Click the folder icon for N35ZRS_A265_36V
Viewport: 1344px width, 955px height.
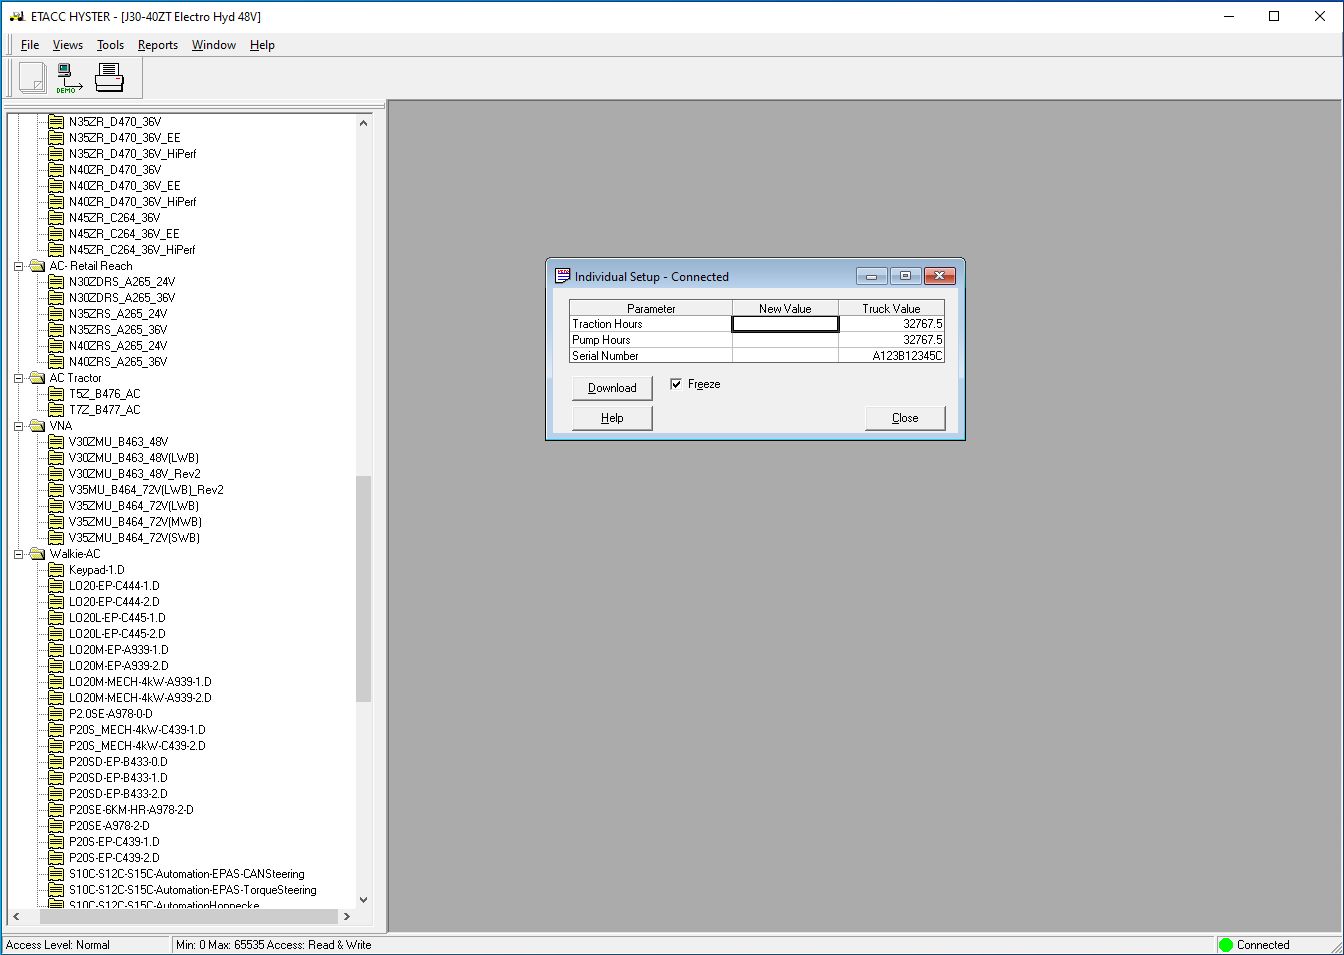pos(57,330)
